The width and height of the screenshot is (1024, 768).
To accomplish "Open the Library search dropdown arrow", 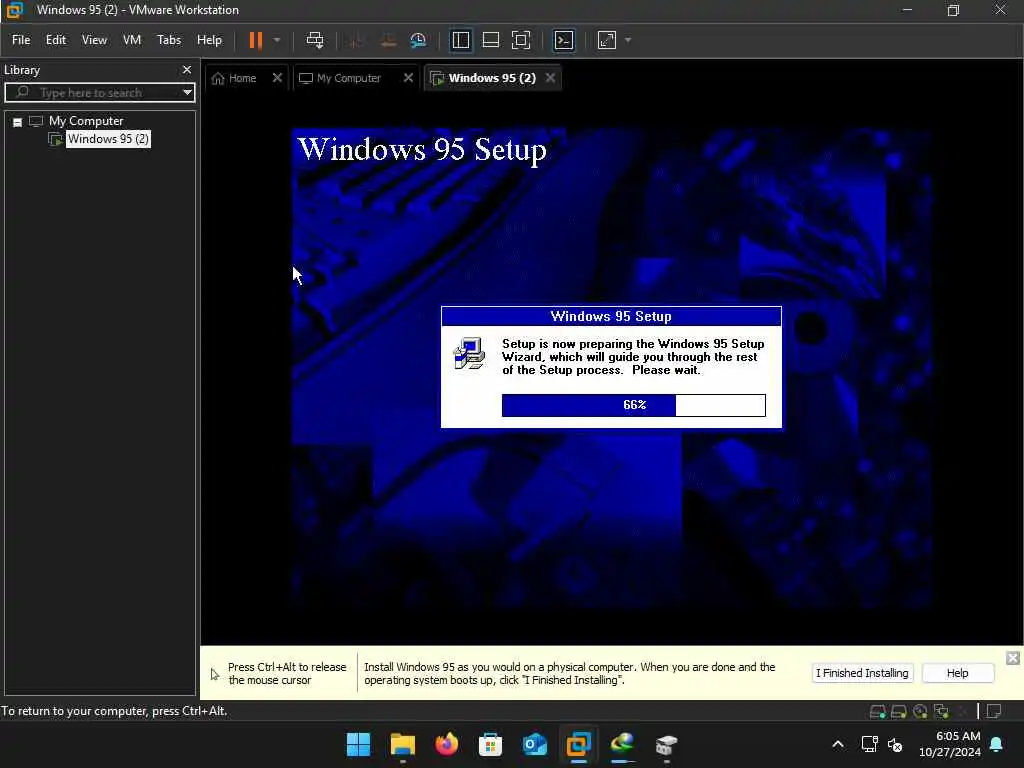I will pos(187,93).
